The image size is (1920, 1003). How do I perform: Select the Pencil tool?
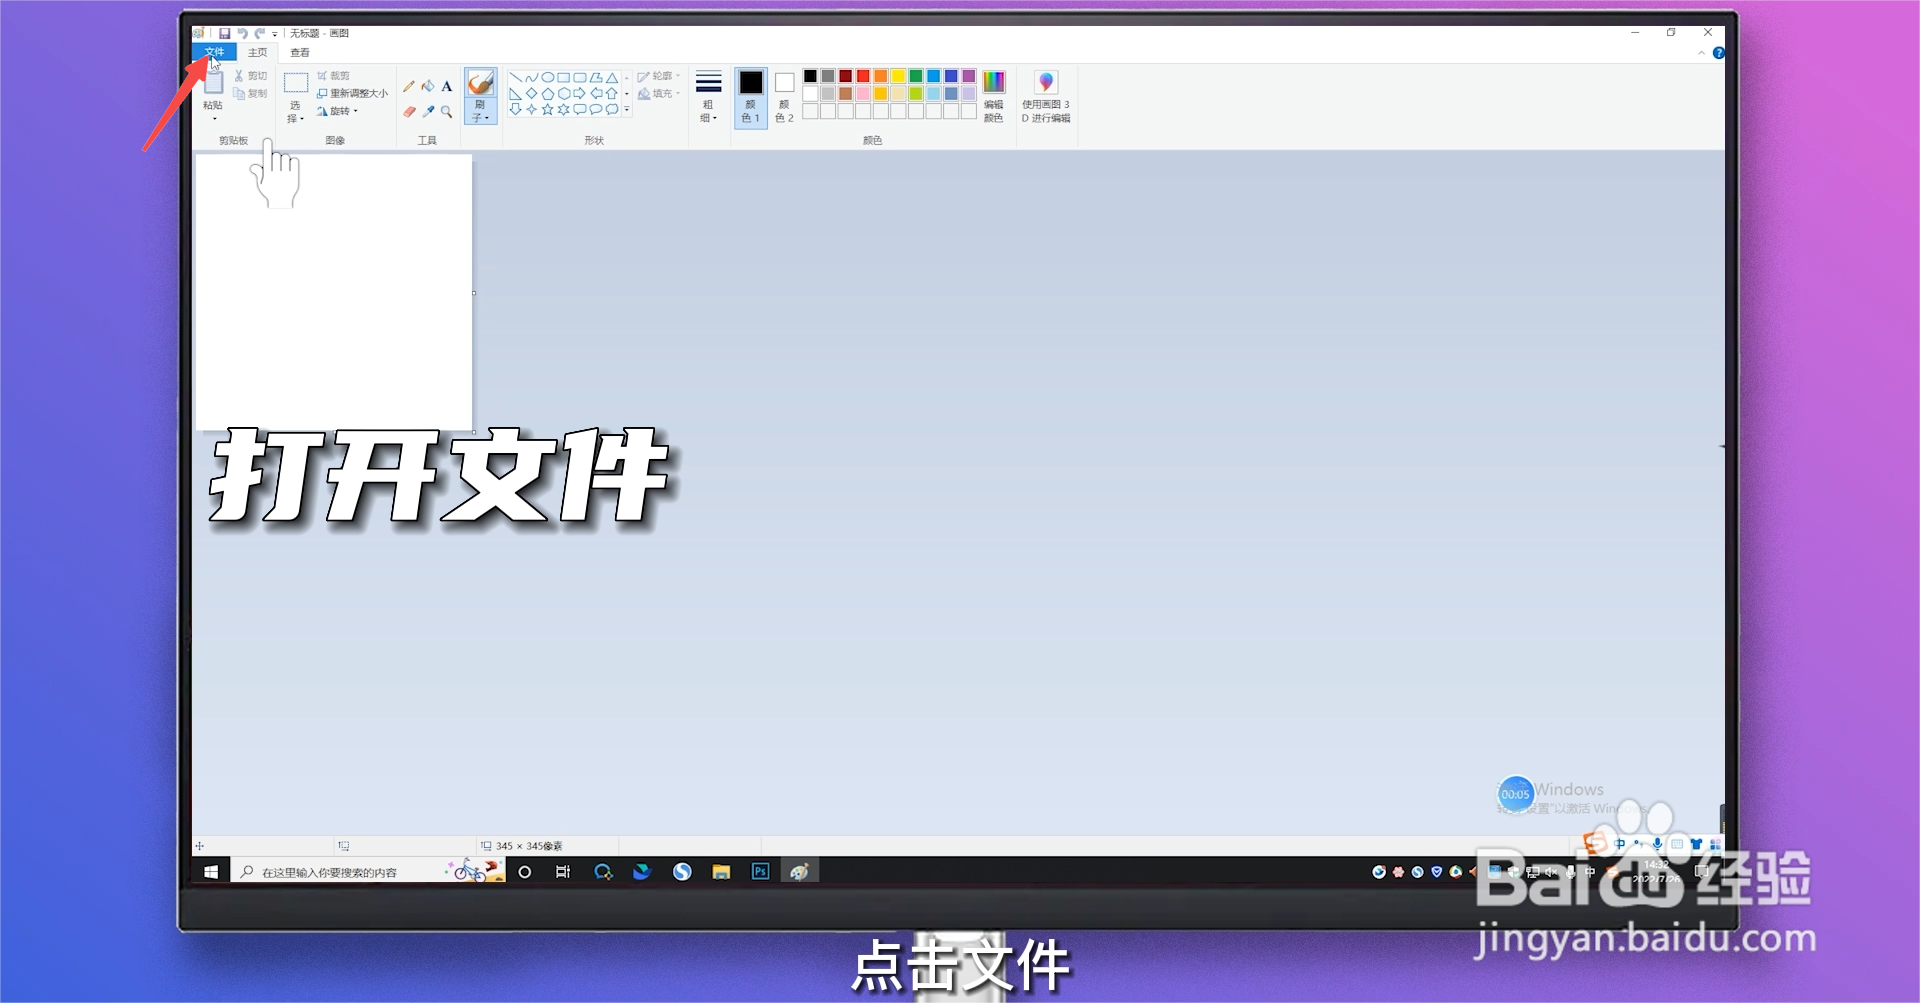[409, 86]
